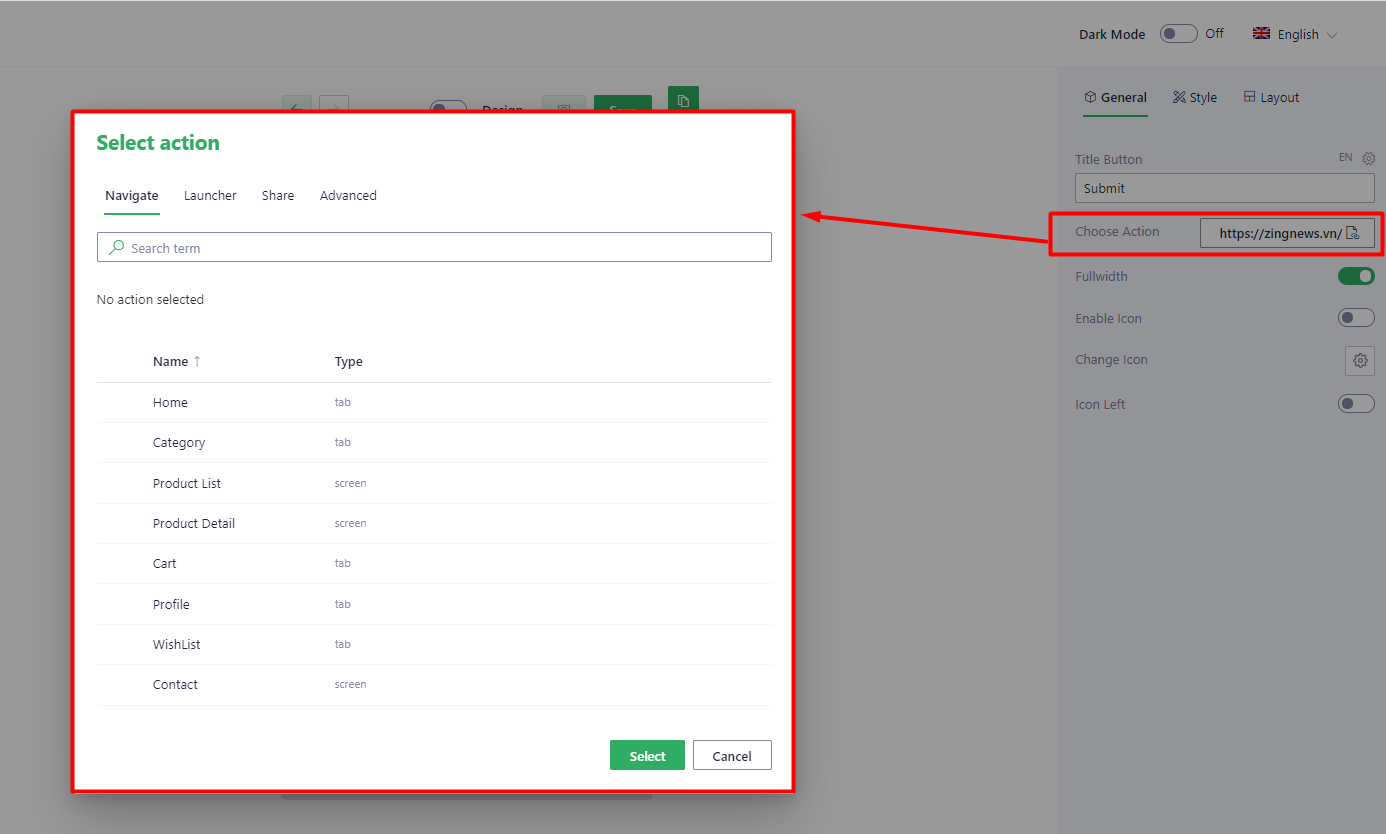Viewport: 1386px width, 834px height.
Task: Turn on the Icon Left toggle
Action: (x=1356, y=403)
